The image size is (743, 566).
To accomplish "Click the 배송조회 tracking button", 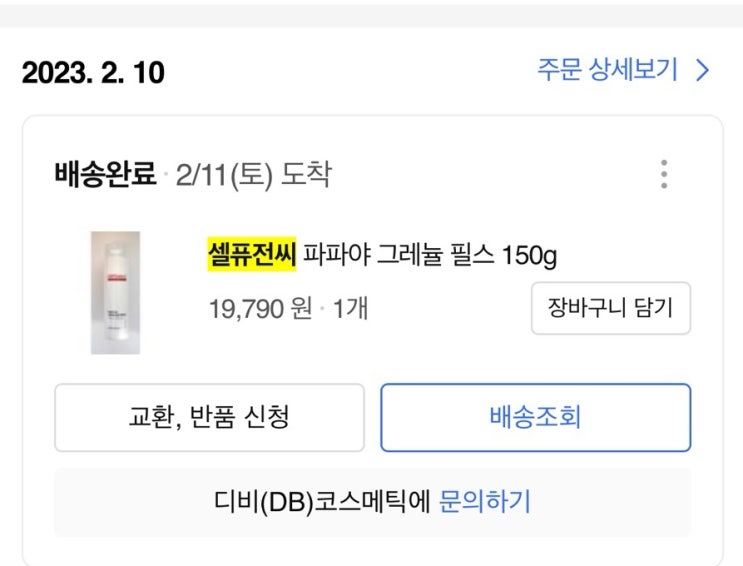I will [x=535, y=417].
